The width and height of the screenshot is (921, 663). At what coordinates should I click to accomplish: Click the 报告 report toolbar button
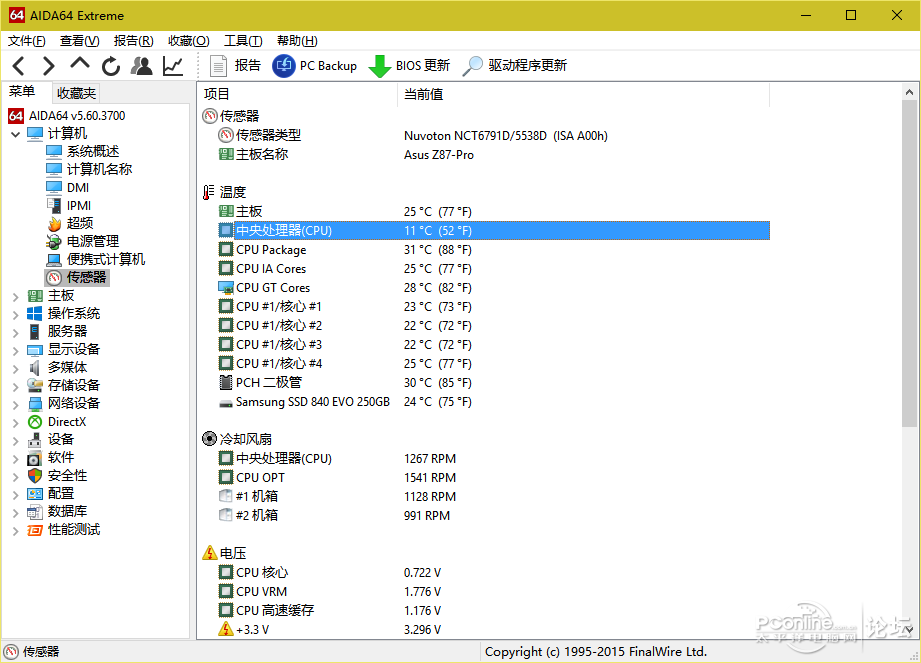pyautogui.click(x=235, y=66)
